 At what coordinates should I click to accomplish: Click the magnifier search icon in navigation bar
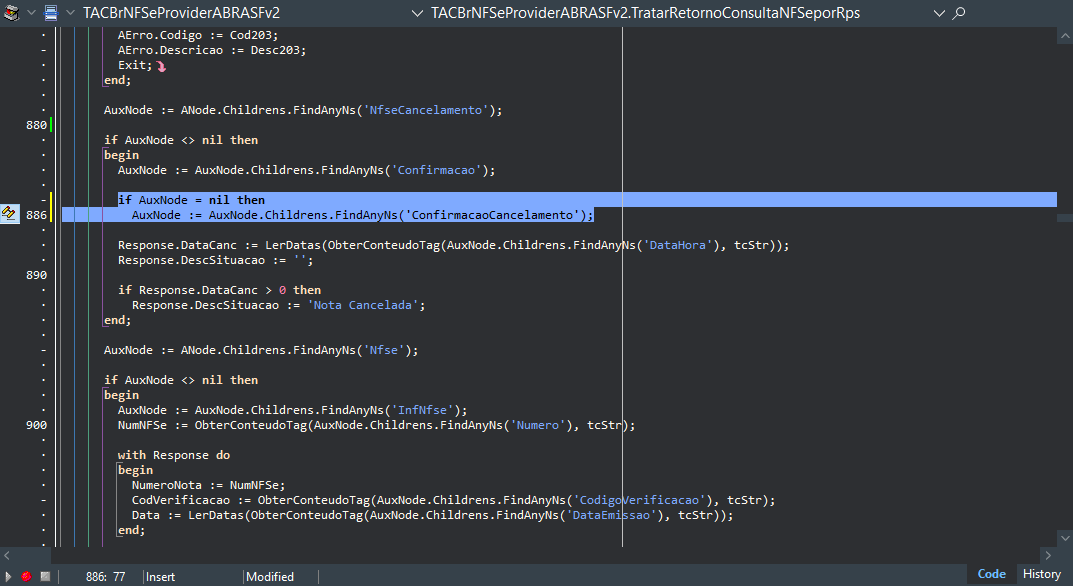[959, 12]
